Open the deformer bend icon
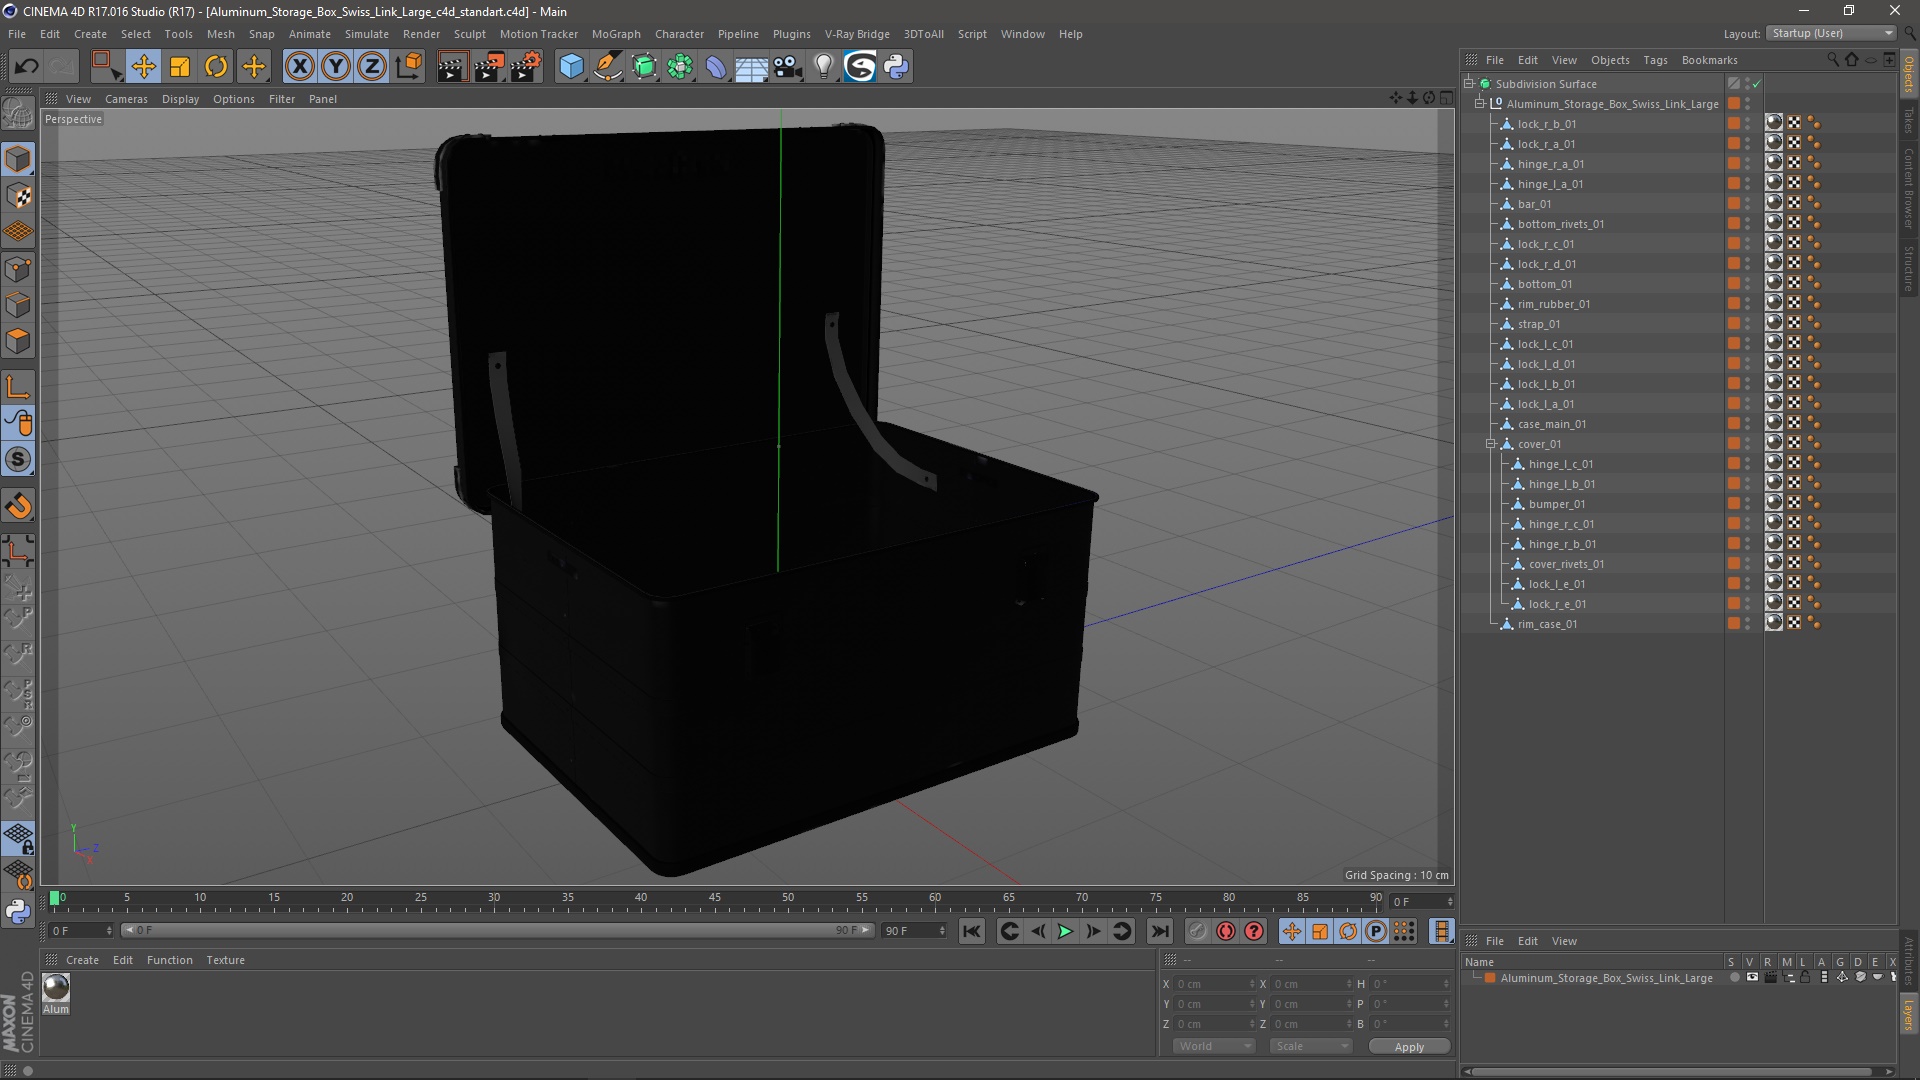1920x1080 pixels. click(x=716, y=67)
